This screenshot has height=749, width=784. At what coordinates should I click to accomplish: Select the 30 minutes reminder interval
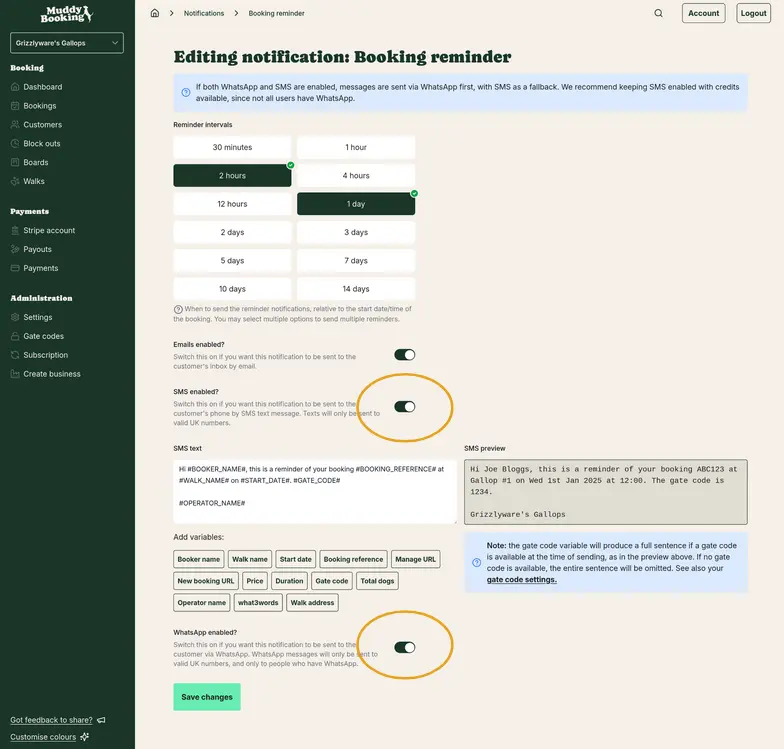(232, 147)
